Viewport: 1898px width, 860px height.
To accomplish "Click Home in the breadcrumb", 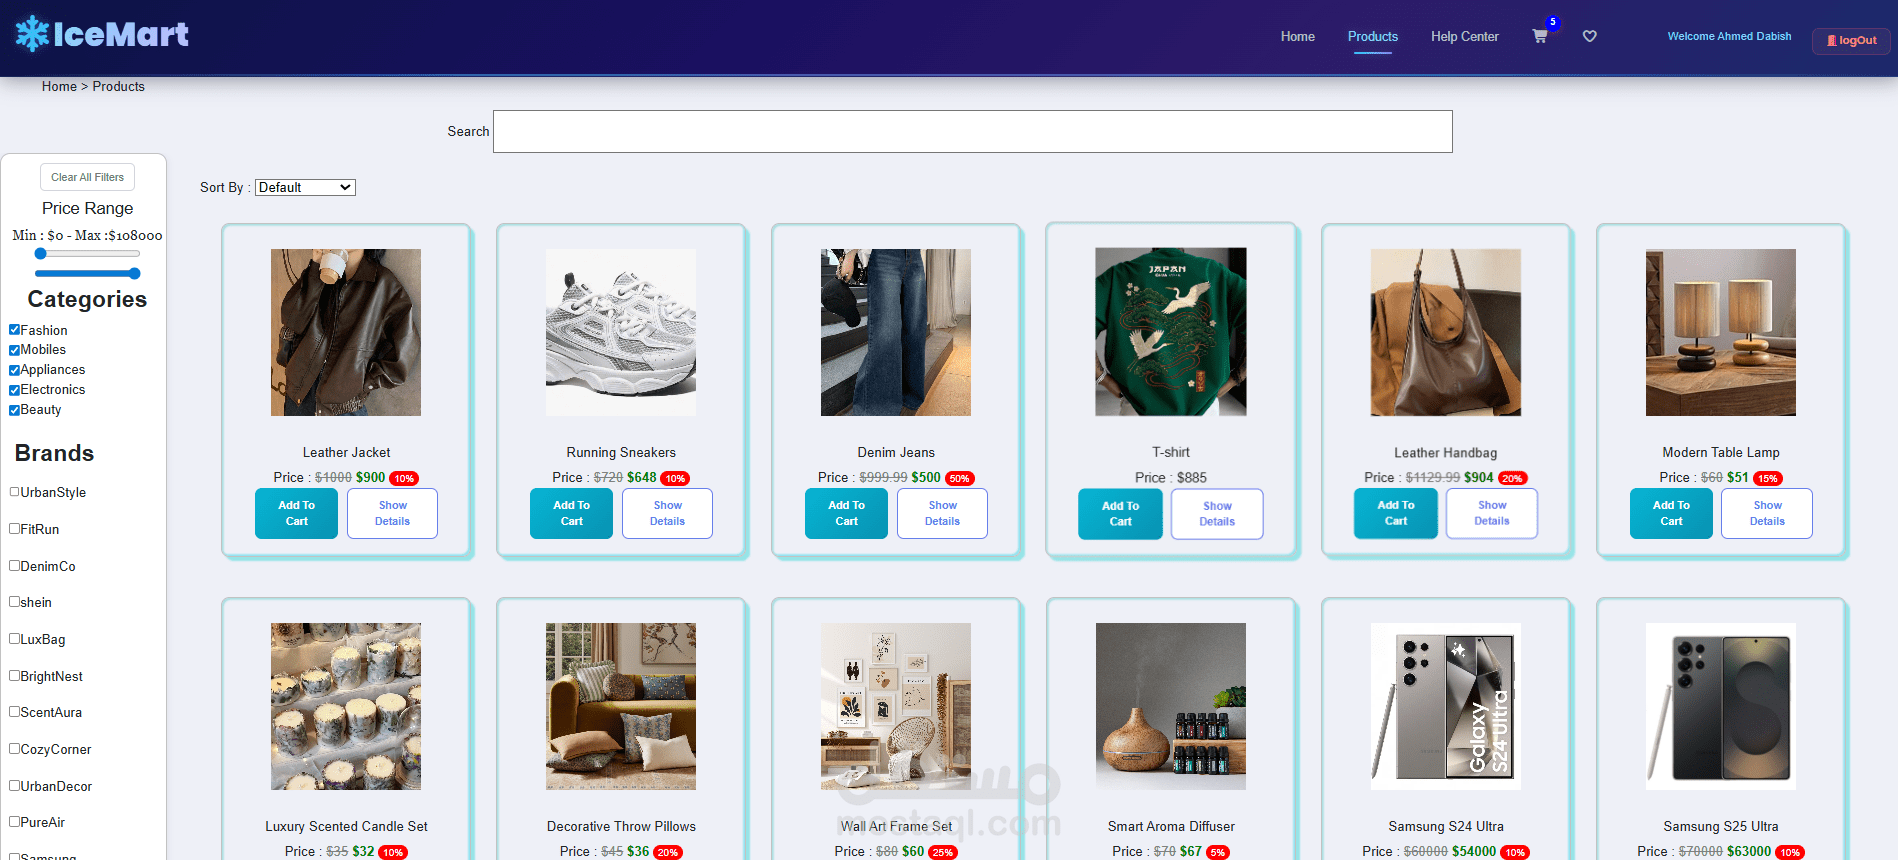I will tap(59, 87).
